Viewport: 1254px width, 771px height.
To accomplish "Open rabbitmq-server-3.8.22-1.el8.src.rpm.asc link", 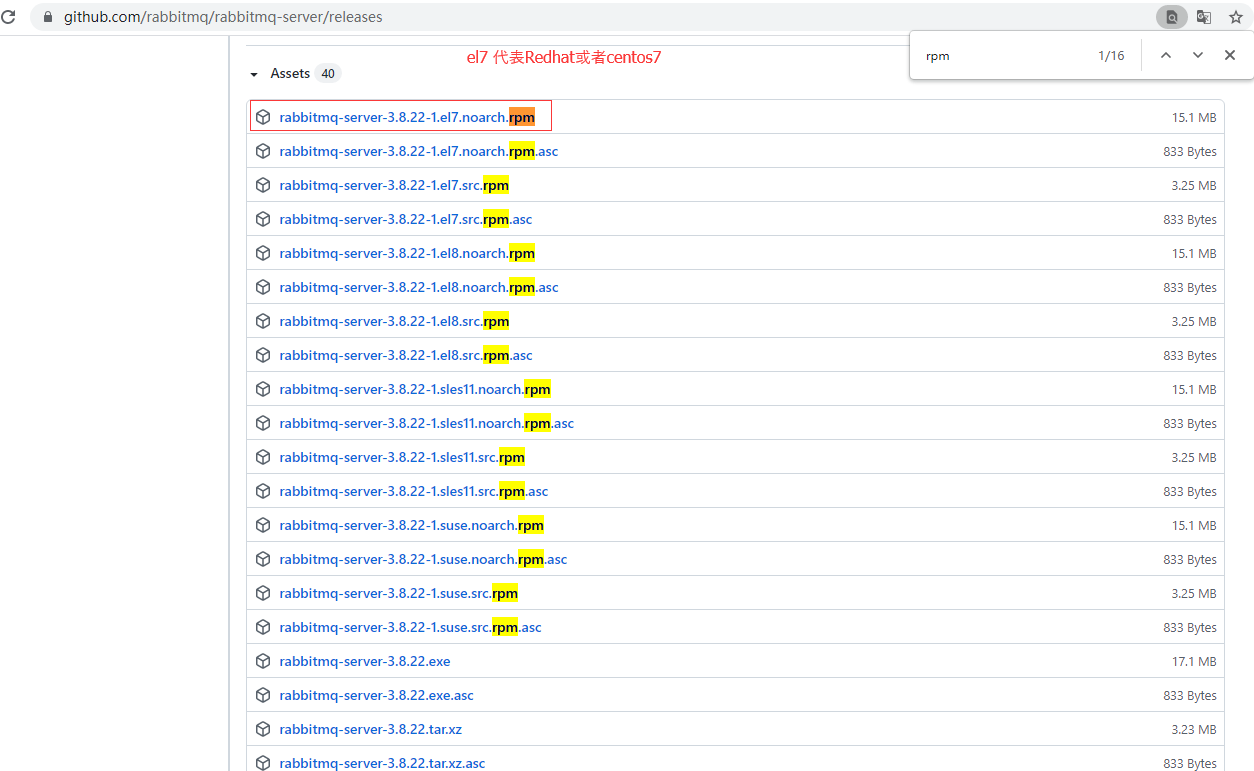I will pyautogui.click(x=406, y=355).
